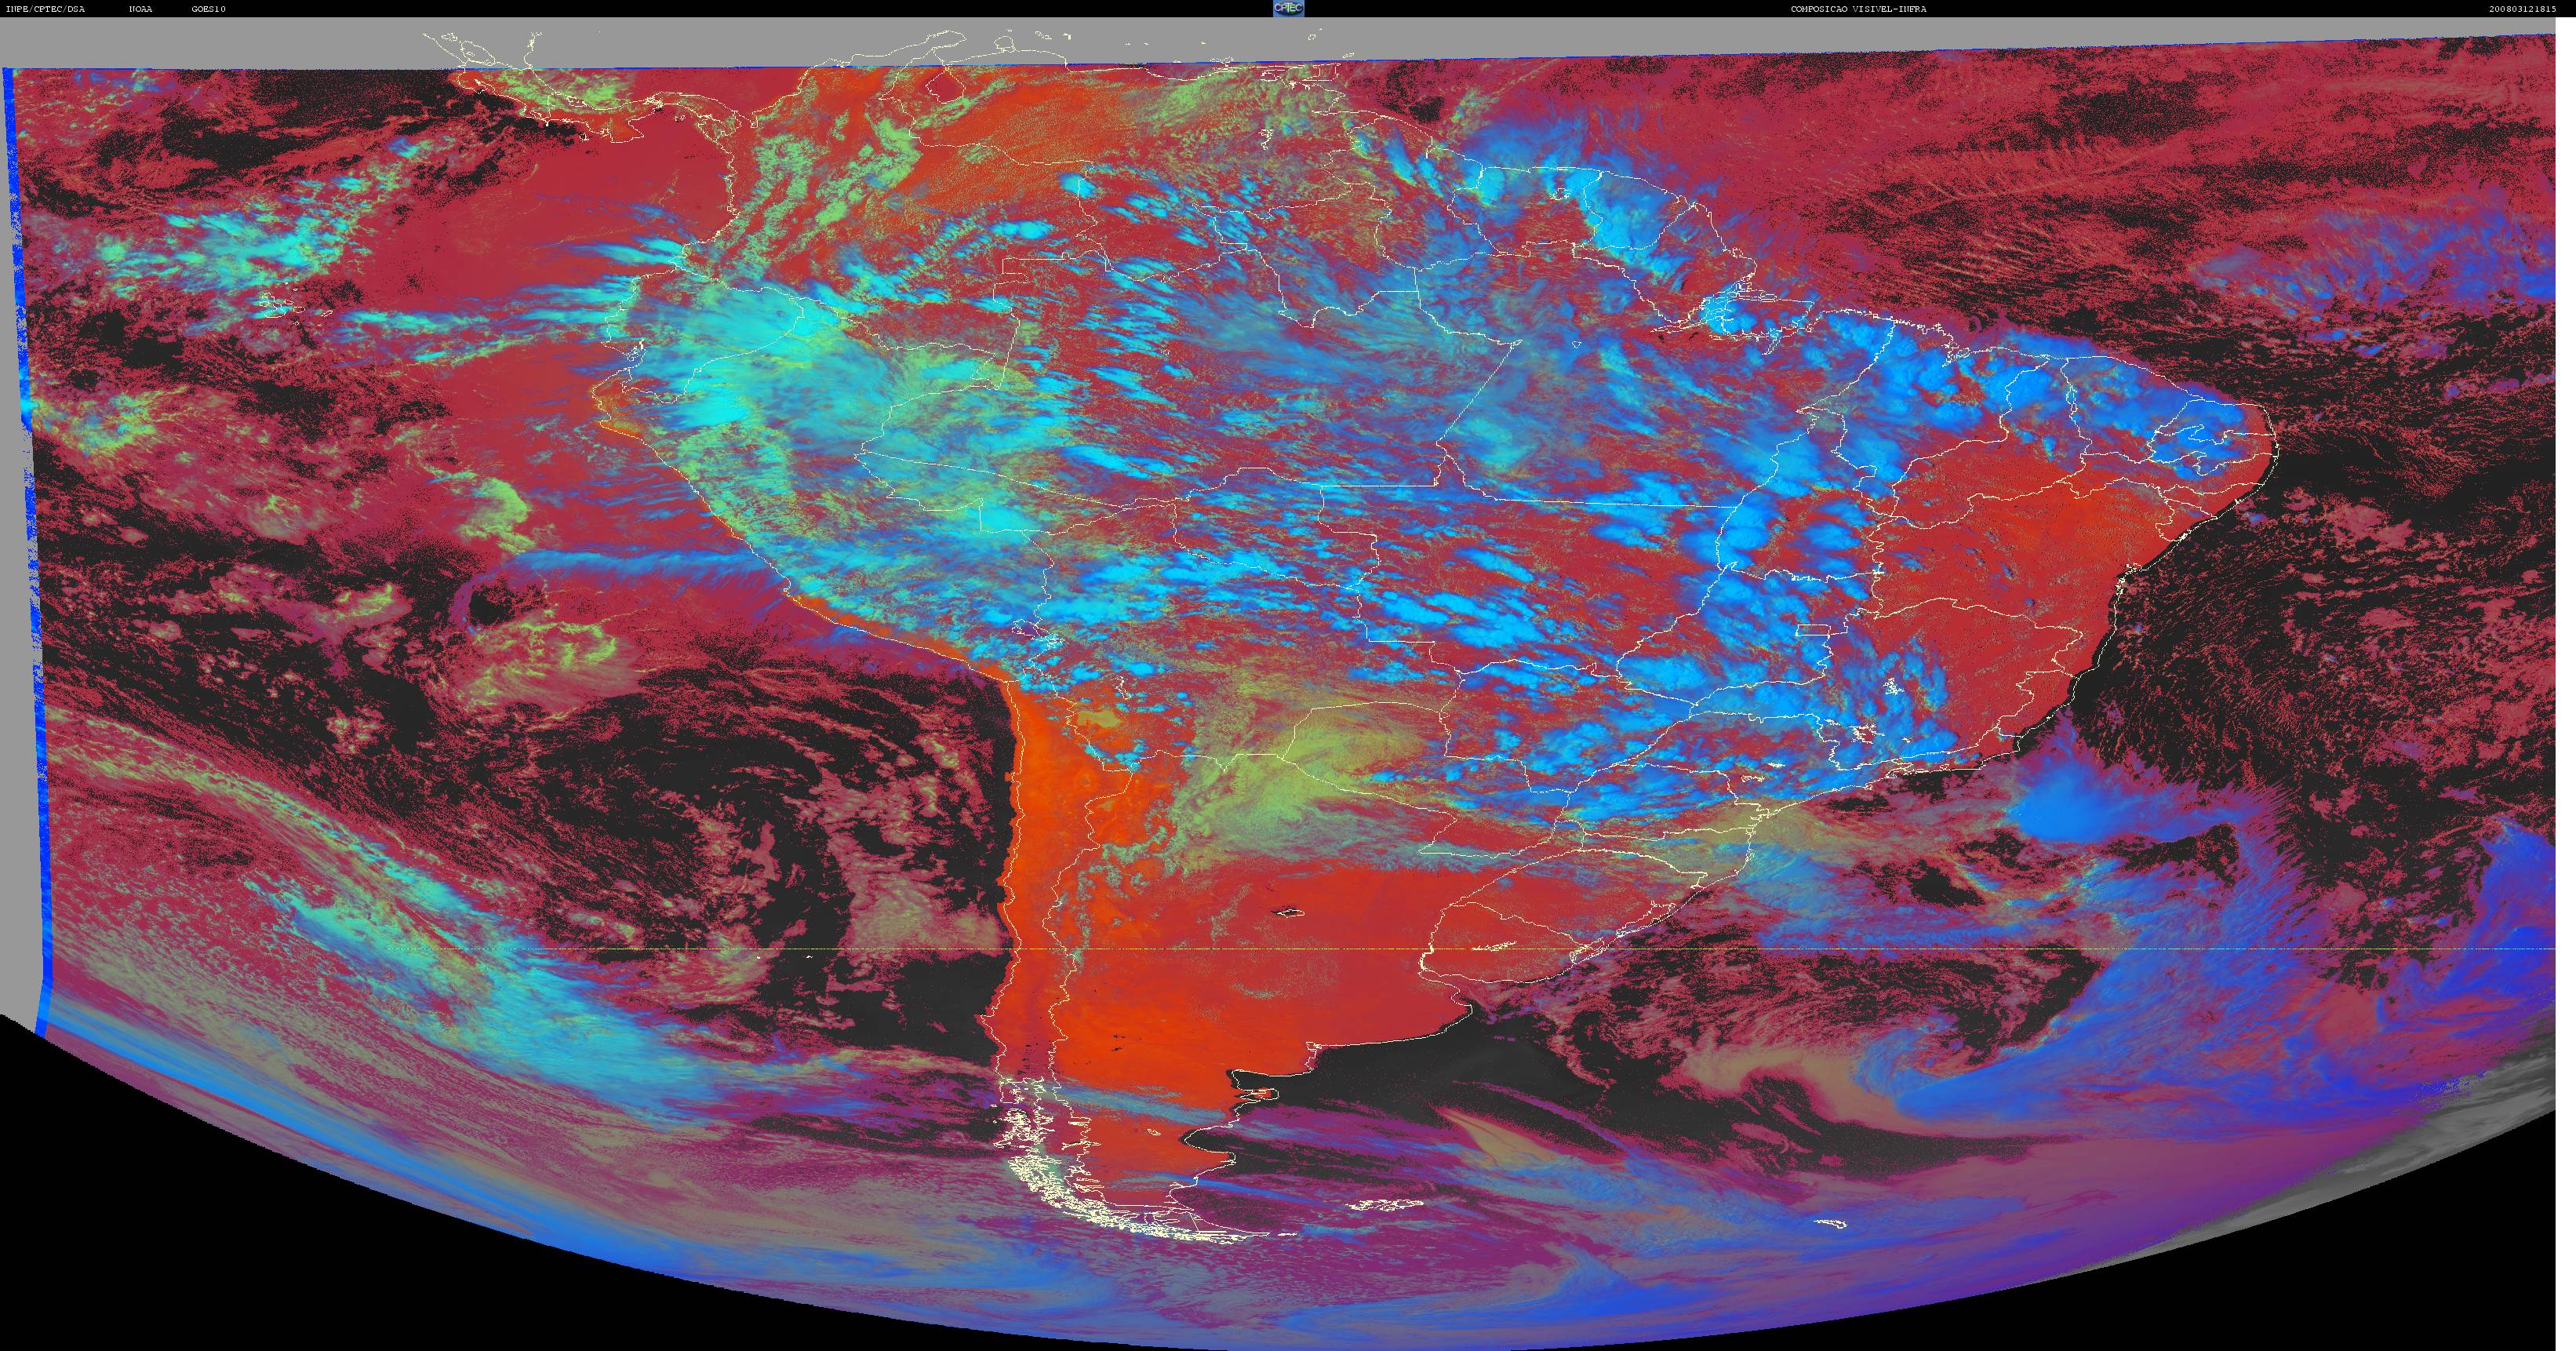Select the NOAA label in header

click(141, 9)
